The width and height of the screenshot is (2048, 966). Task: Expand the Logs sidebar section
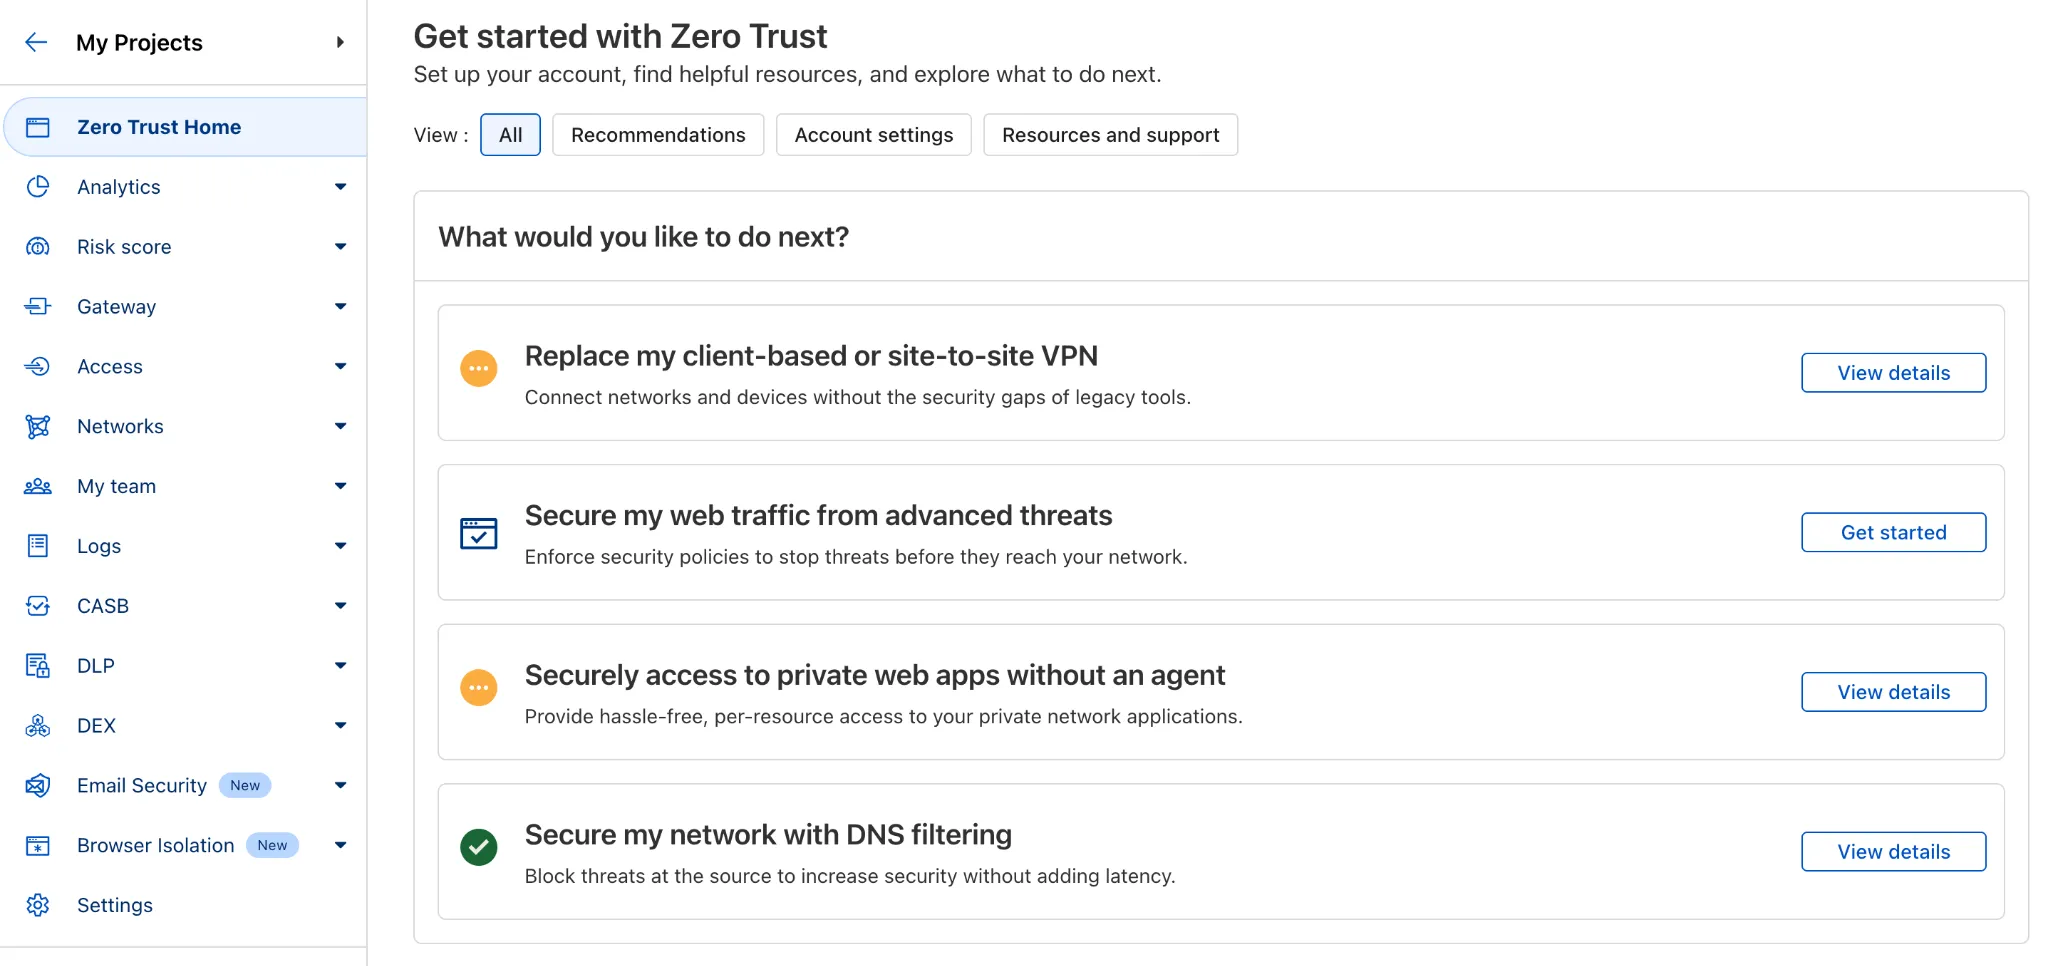coord(341,546)
